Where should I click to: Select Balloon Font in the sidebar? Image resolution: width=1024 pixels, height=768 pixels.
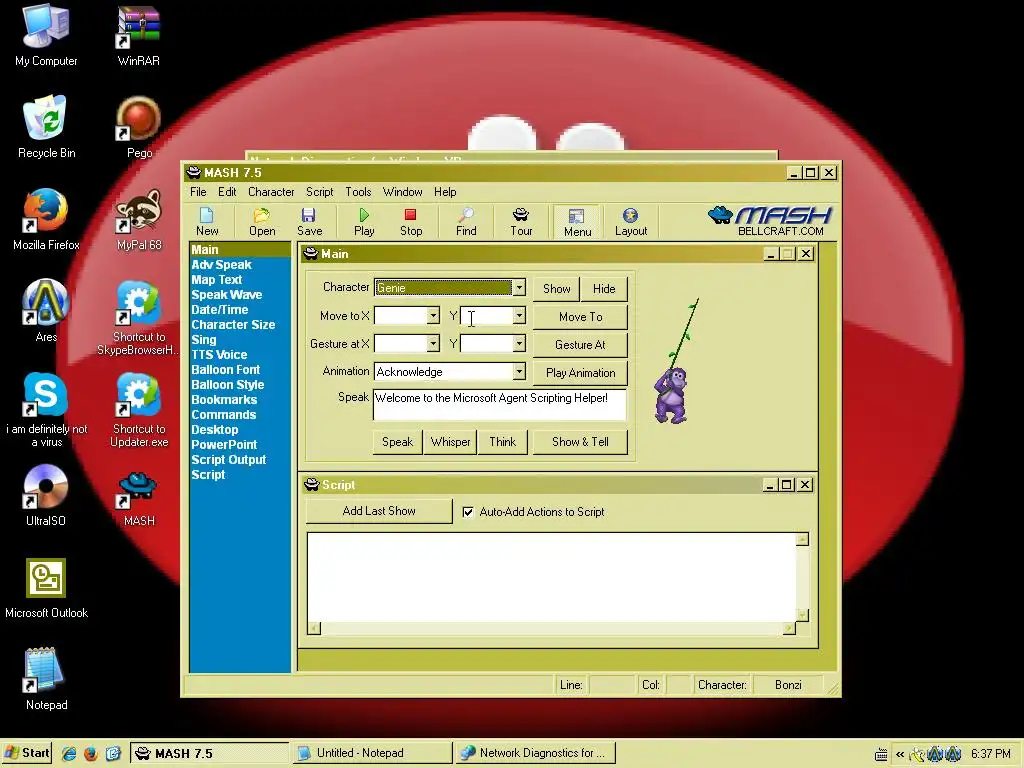tap(225, 370)
